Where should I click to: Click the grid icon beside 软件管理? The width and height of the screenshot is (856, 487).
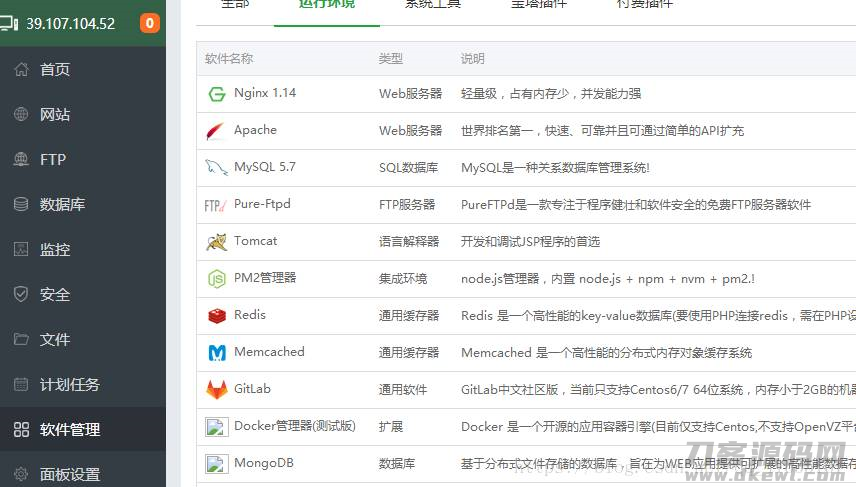pos(21,429)
